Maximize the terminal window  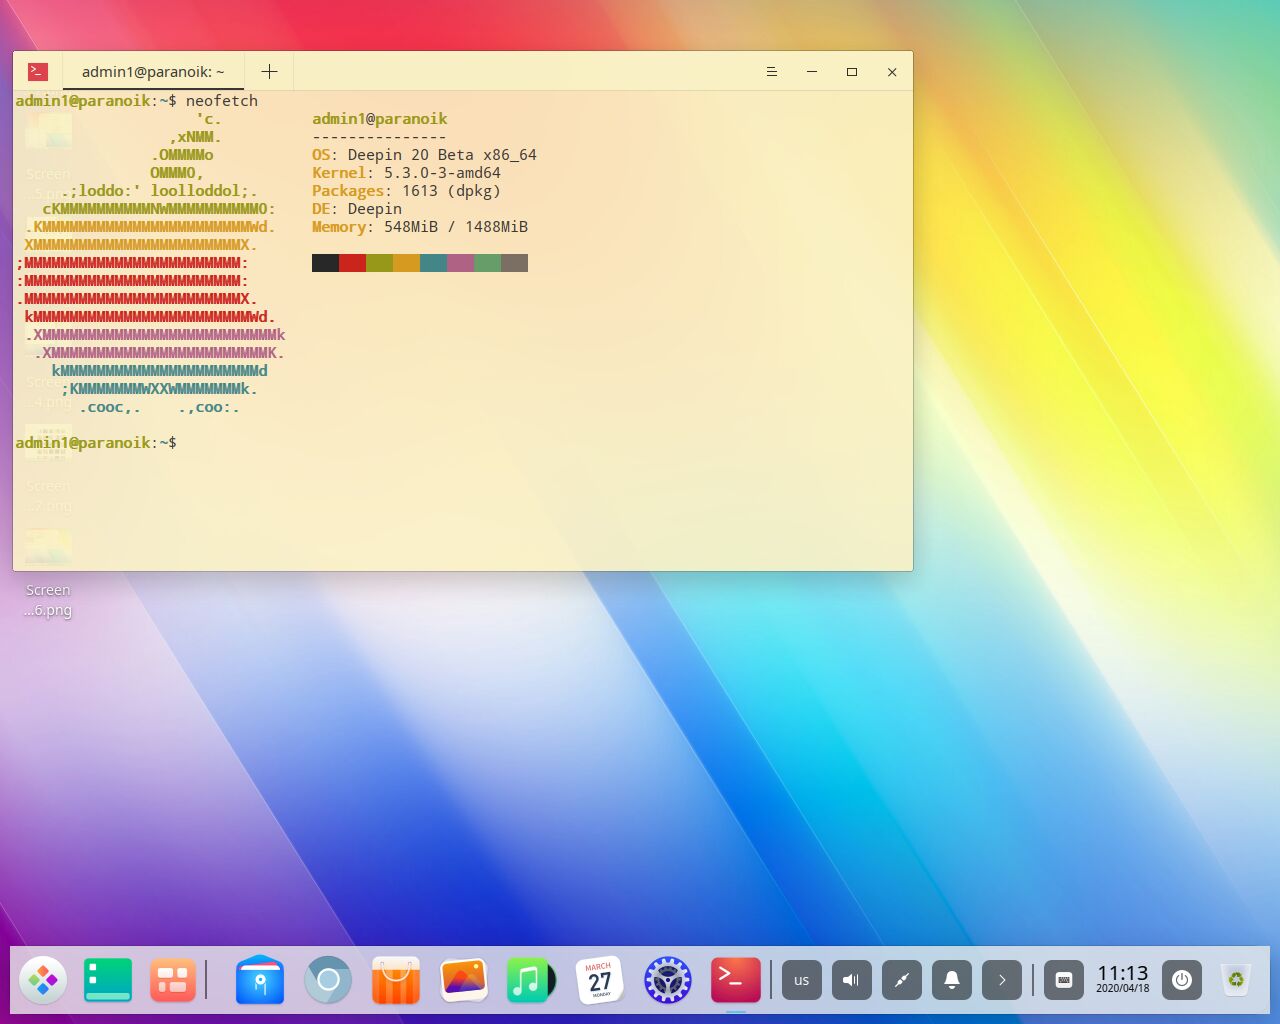[x=852, y=72]
